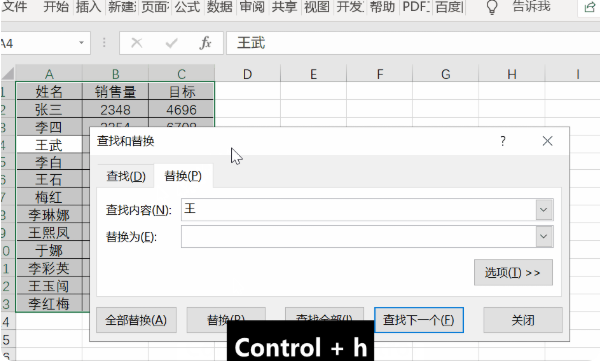The width and height of the screenshot is (607, 361).
Task: Click the formula bar showing 王武
Action: click(413, 43)
